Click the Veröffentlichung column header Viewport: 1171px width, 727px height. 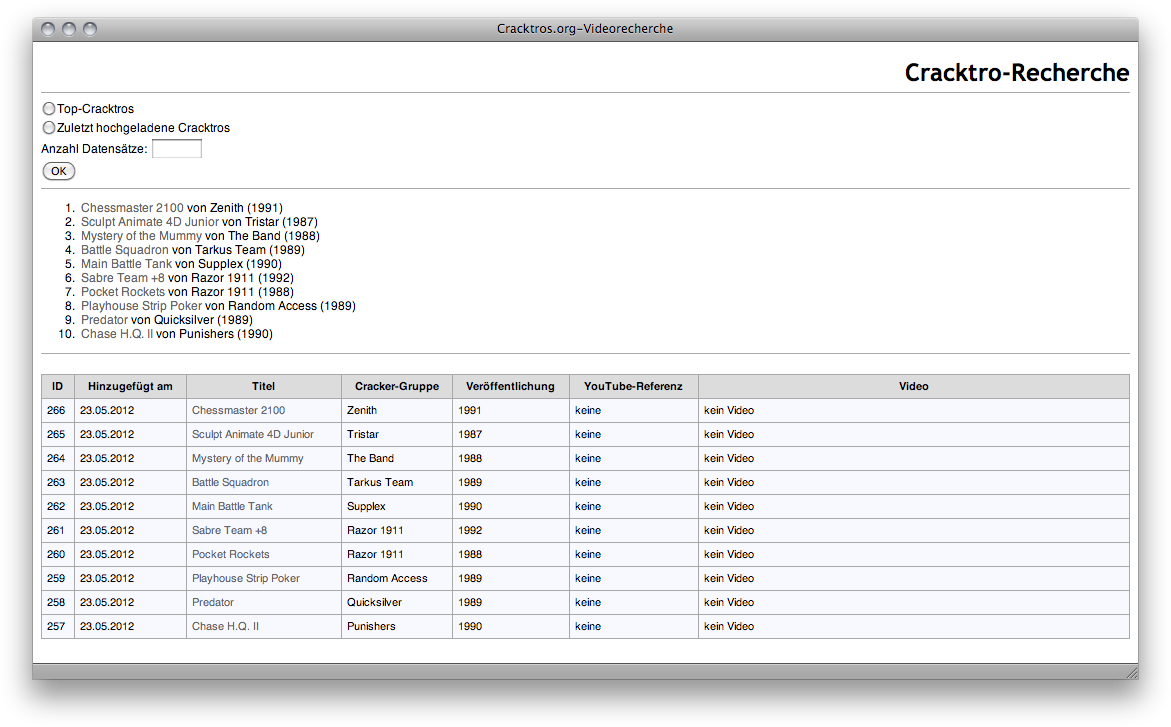[510, 386]
